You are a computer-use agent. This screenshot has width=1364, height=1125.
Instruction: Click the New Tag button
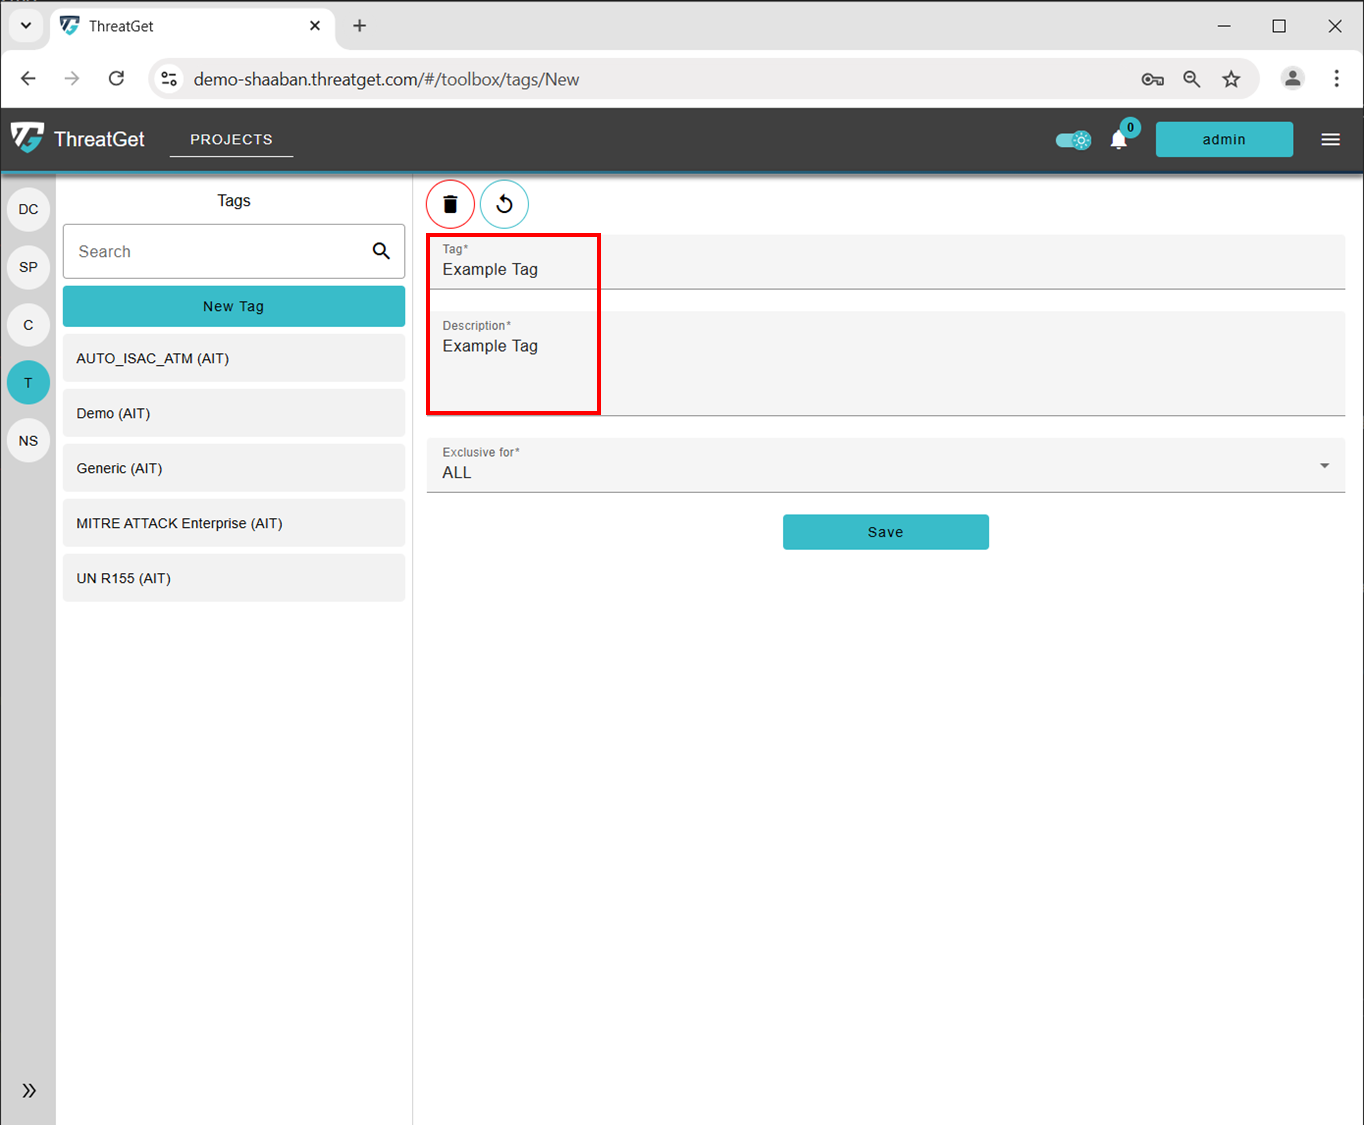pos(233,307)
